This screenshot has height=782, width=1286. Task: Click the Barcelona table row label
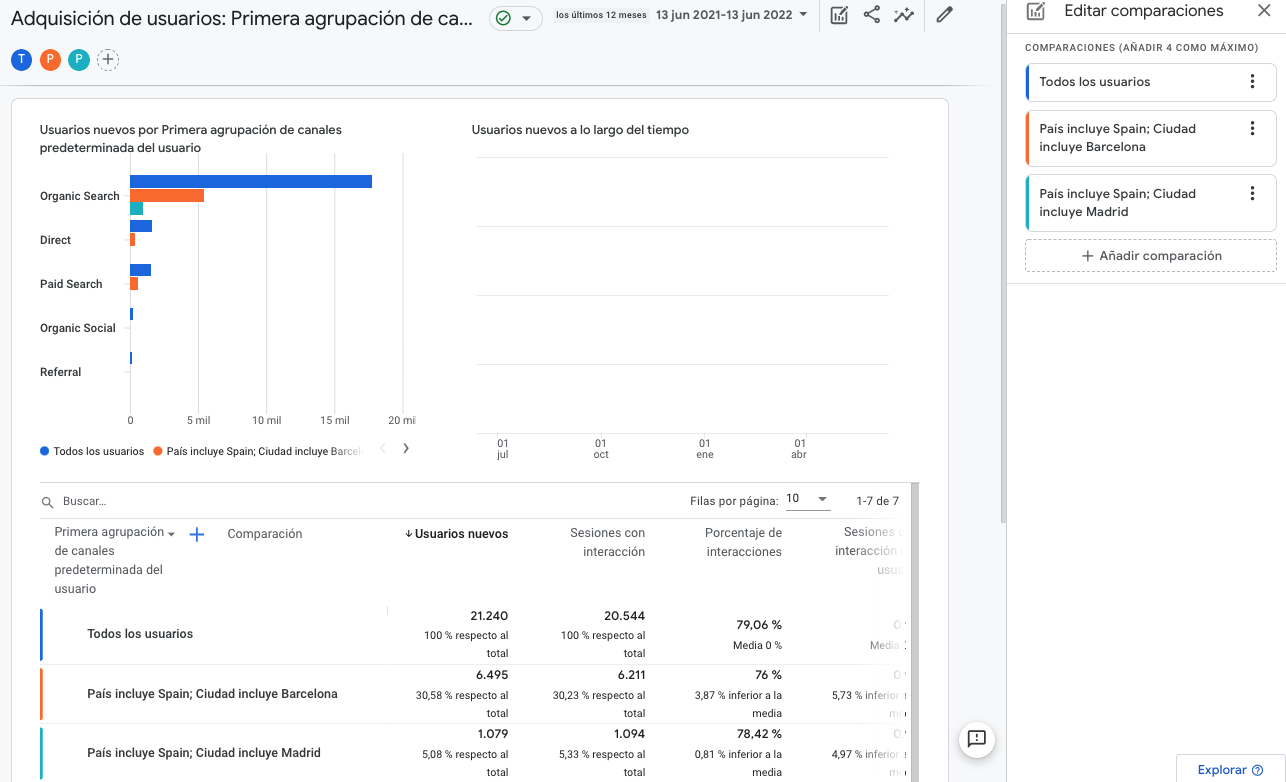(212, 694)
